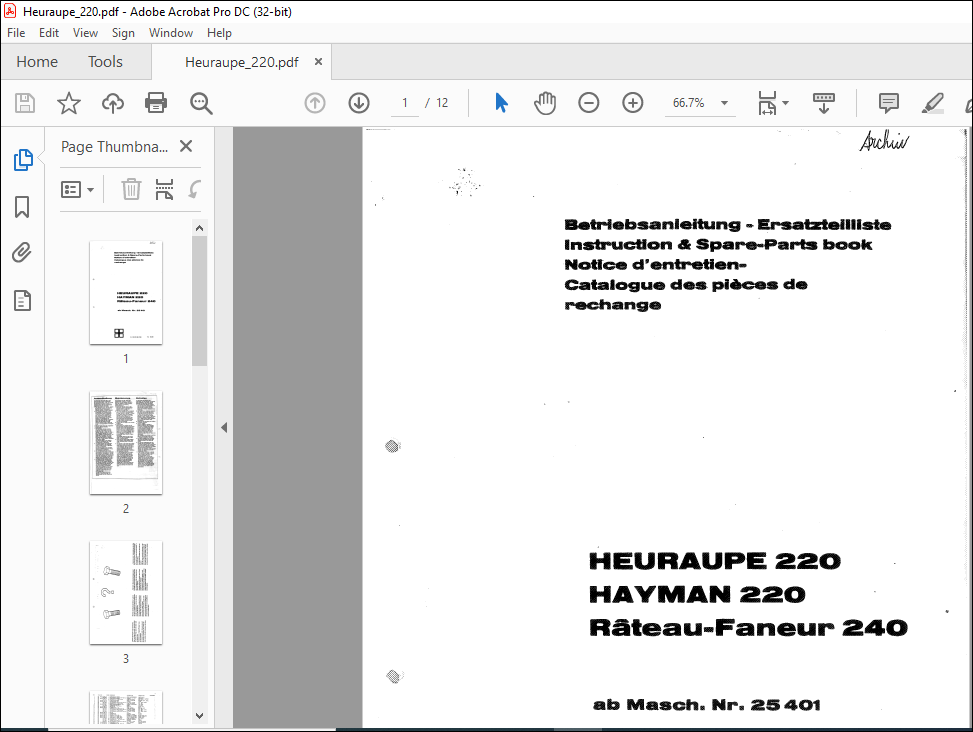The width and height of the screenshot is (973, 732).
Task: Click the Save file icon
Action: point(25,103)
